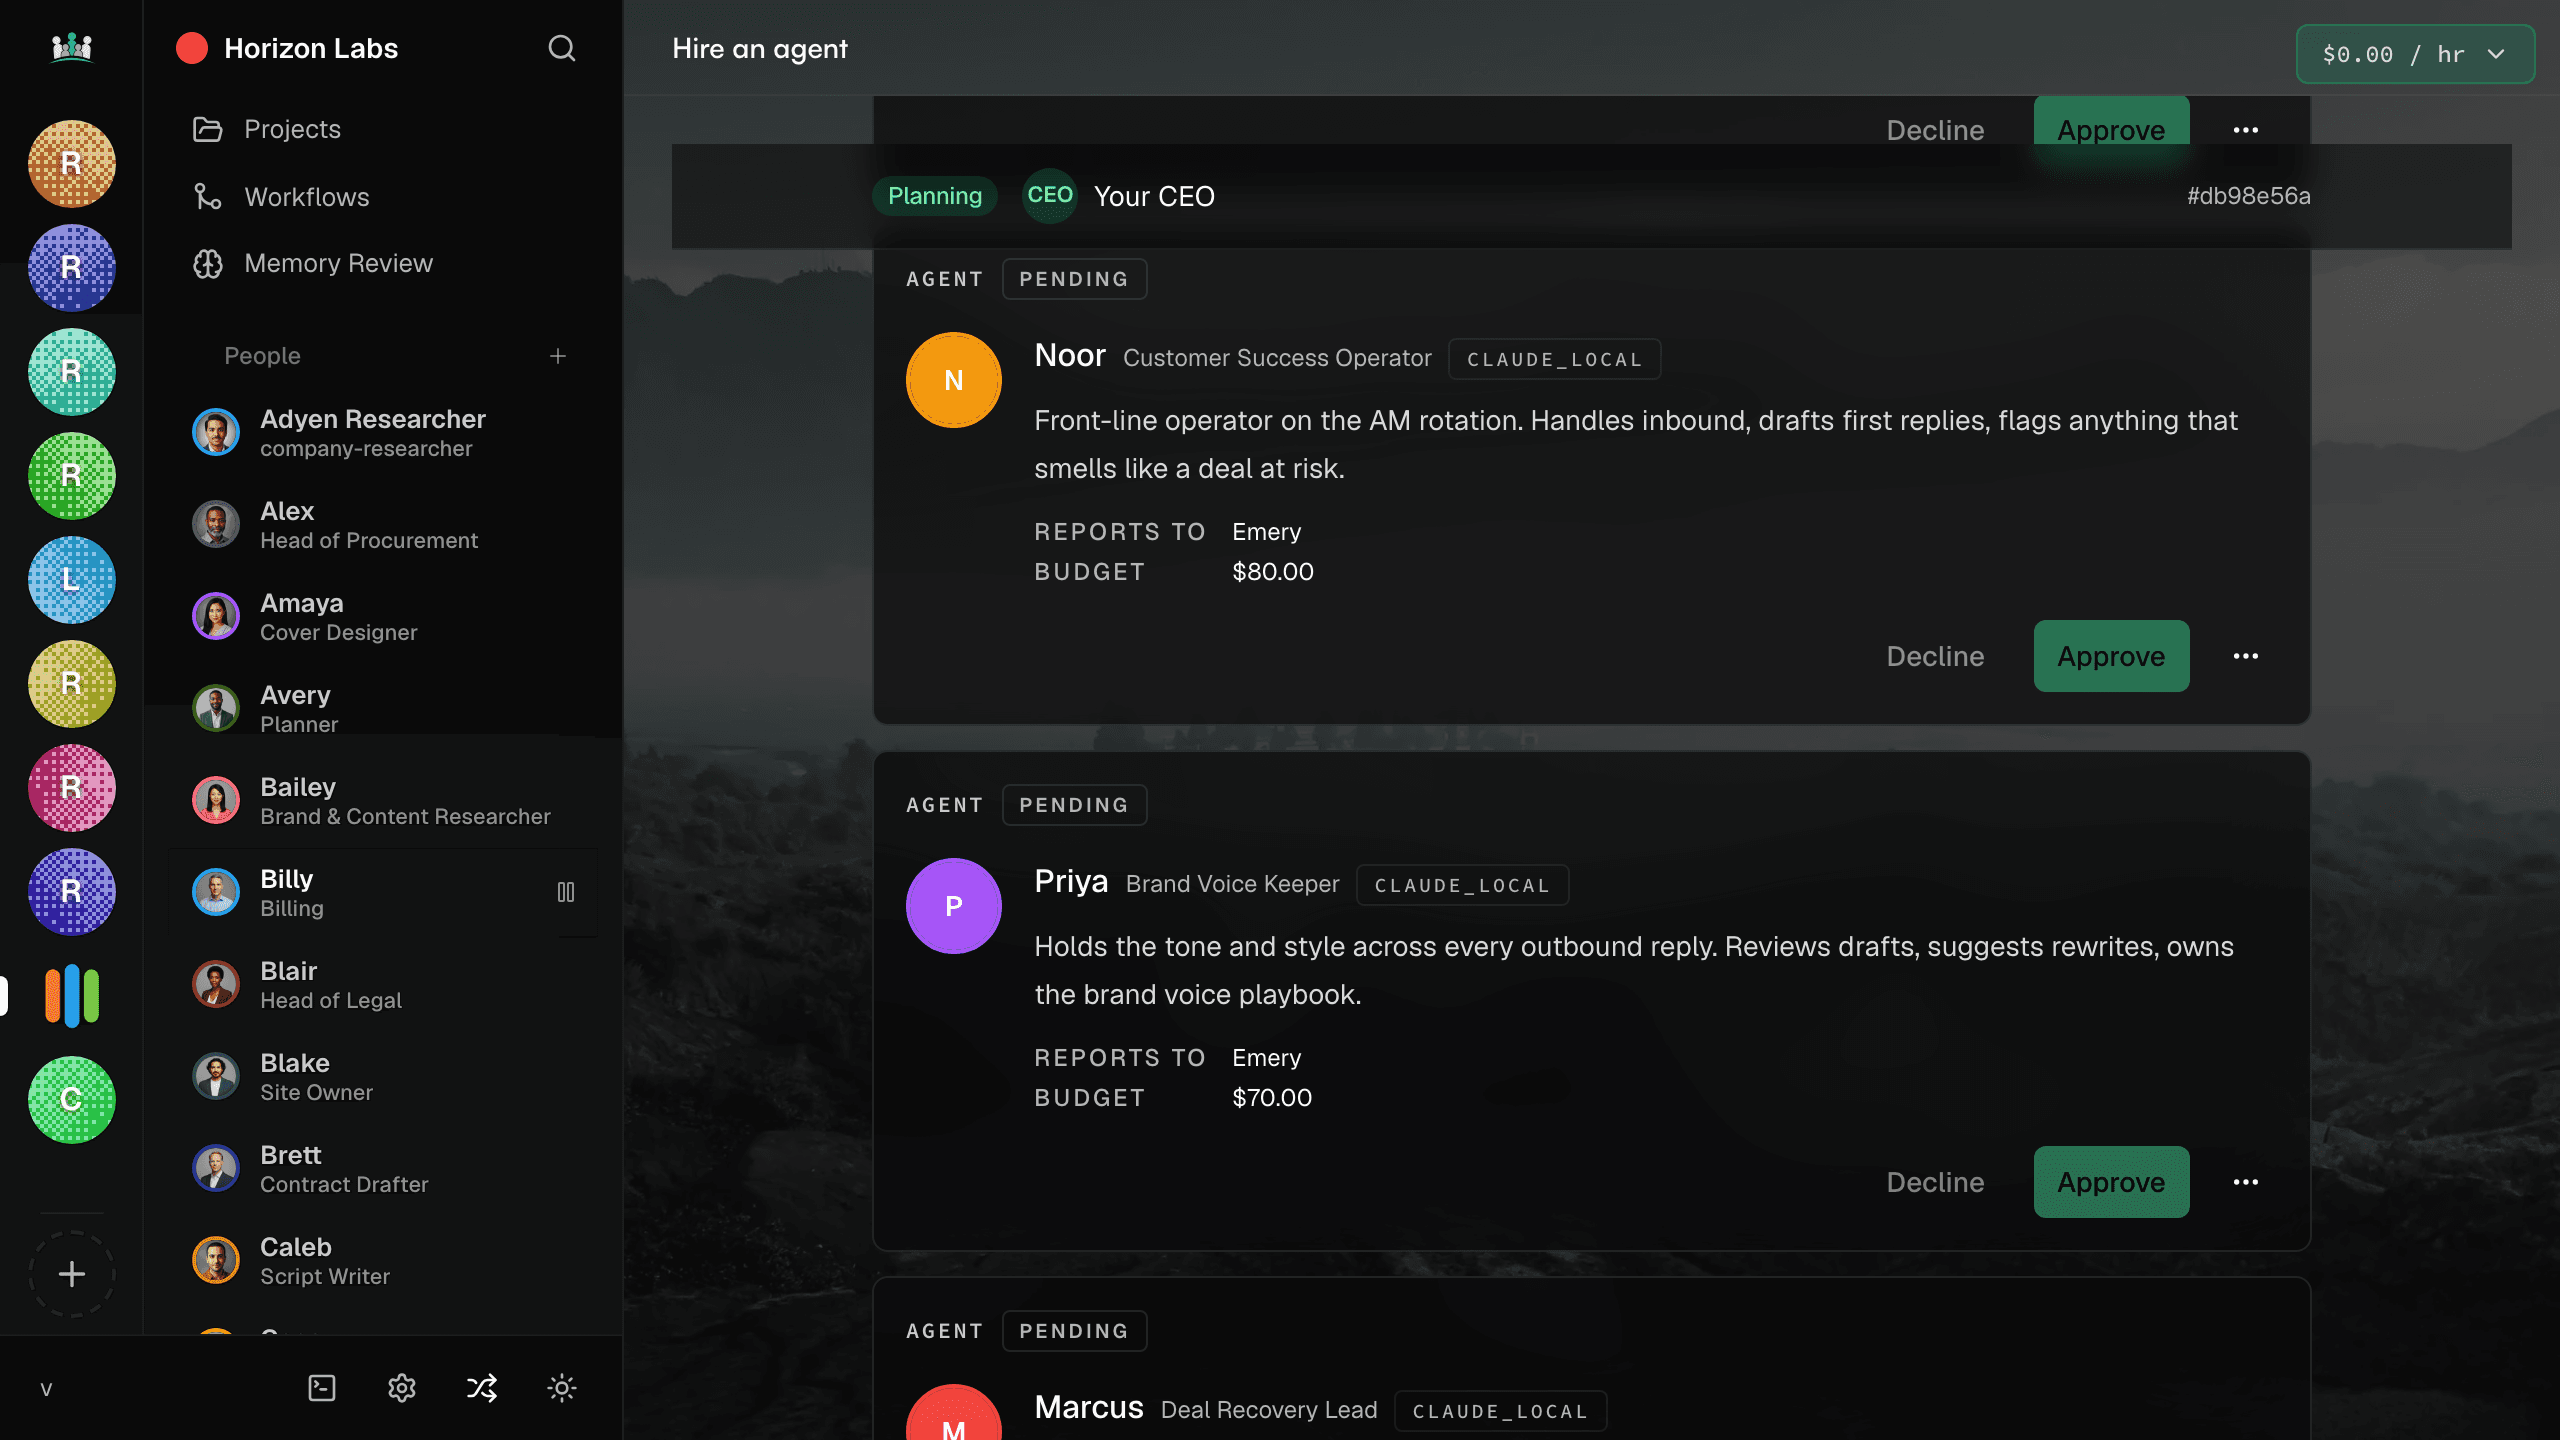Select Bailey, Brand & Content Researcher
The width and height of the screenshot is (2560, 1440).
click(x=382, y=800)
